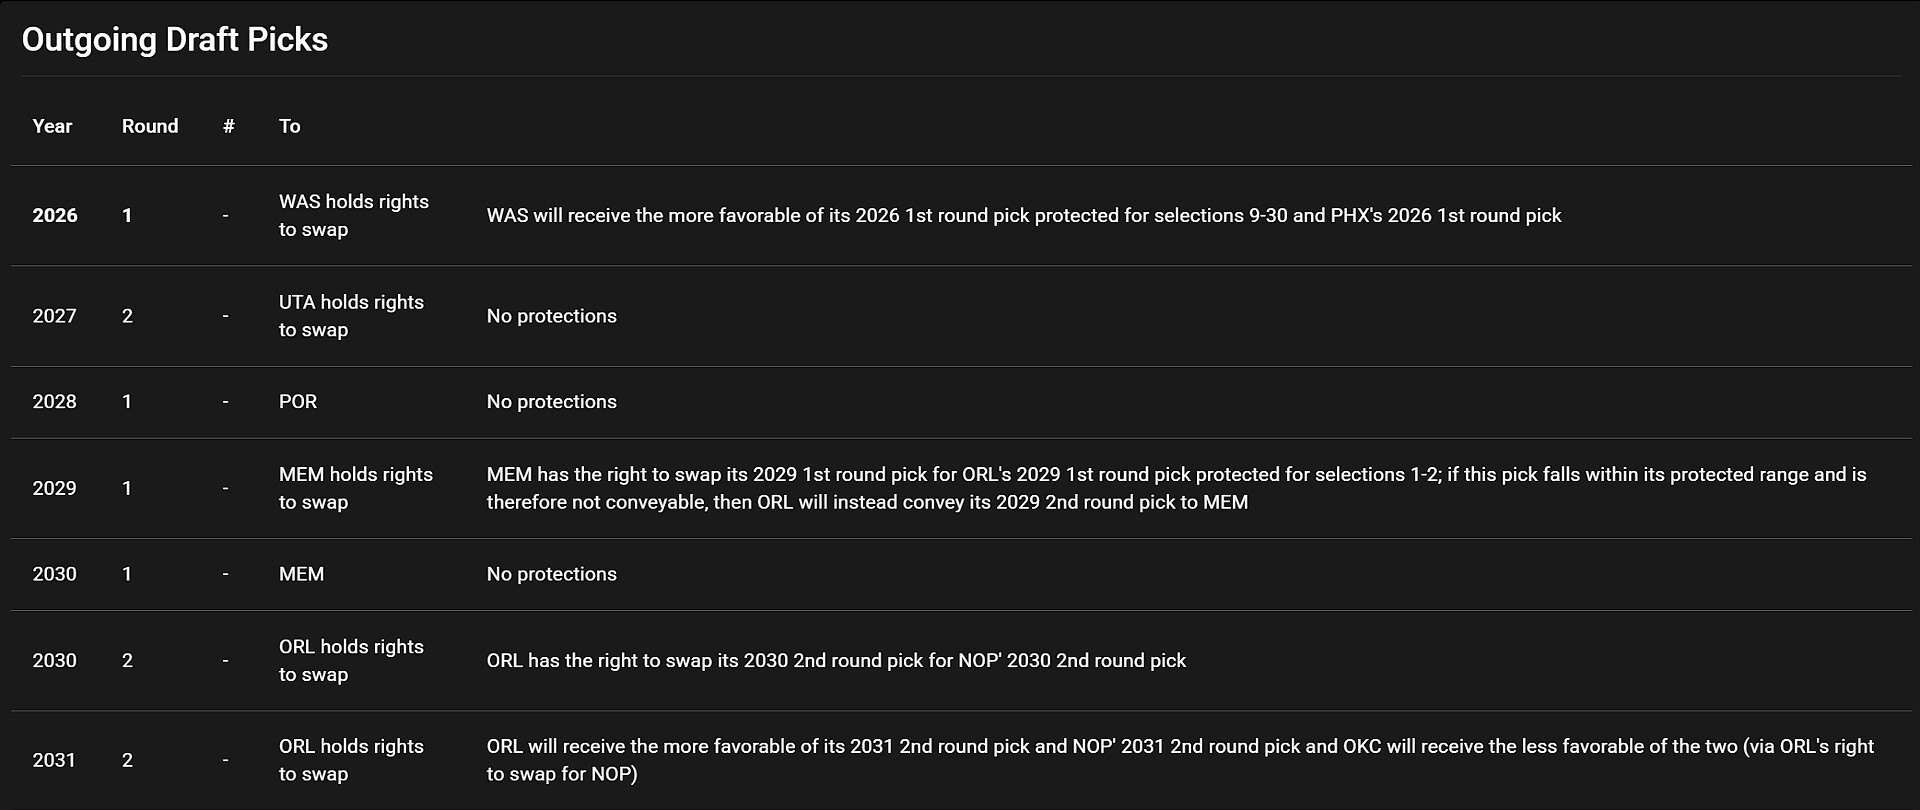Screen dimensions: 1920x810
Task: Select the 2028 year cell
Action: pos(54,402)
